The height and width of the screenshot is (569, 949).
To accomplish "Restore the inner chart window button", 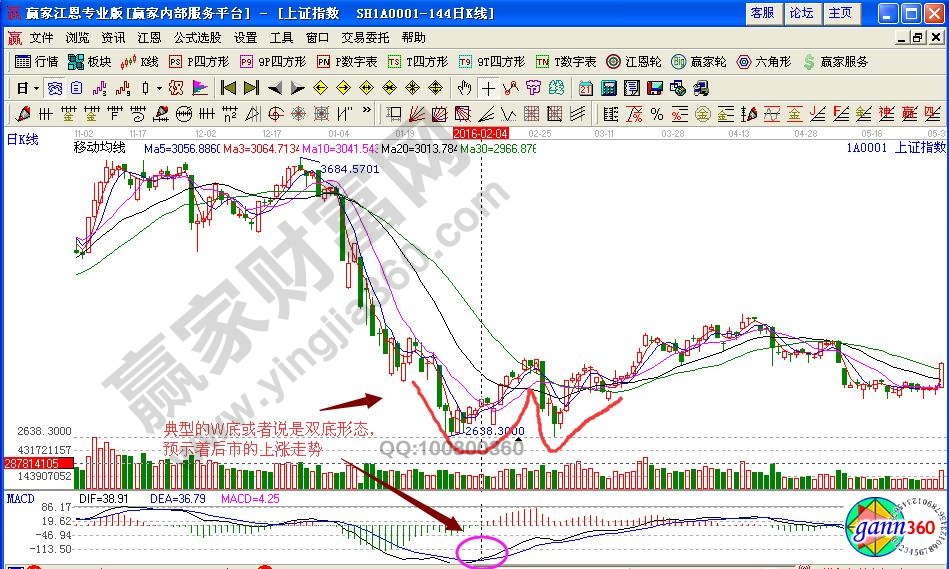I will (x=918, y=38).
